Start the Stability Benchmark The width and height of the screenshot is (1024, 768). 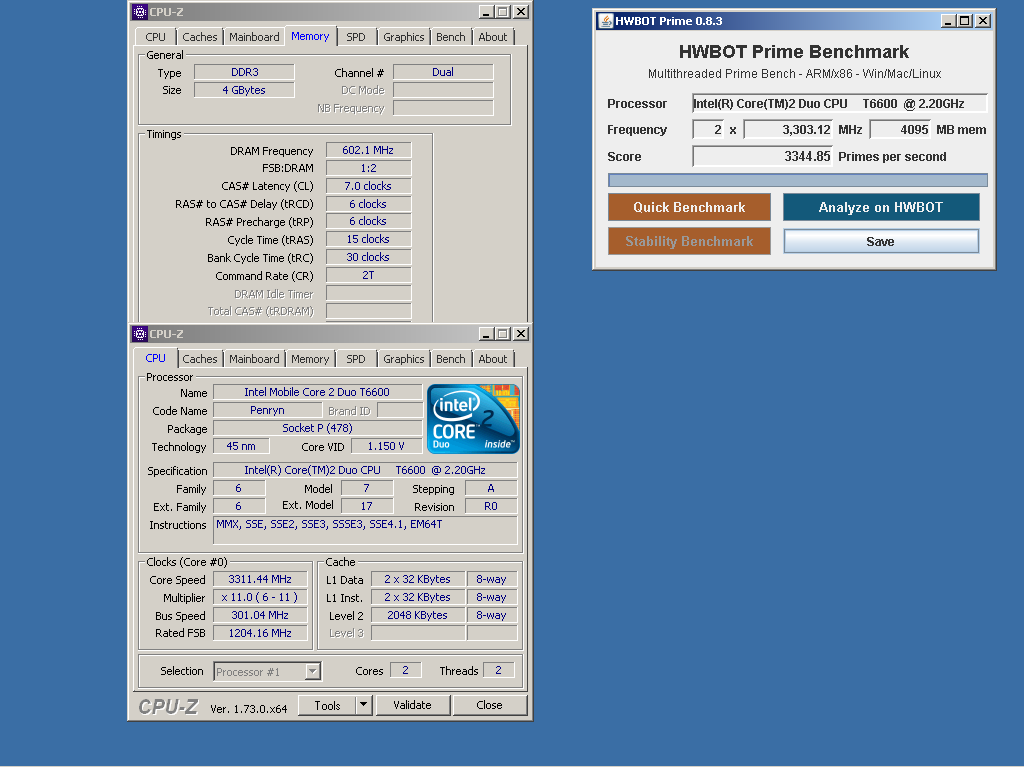[x=689, y=241]
